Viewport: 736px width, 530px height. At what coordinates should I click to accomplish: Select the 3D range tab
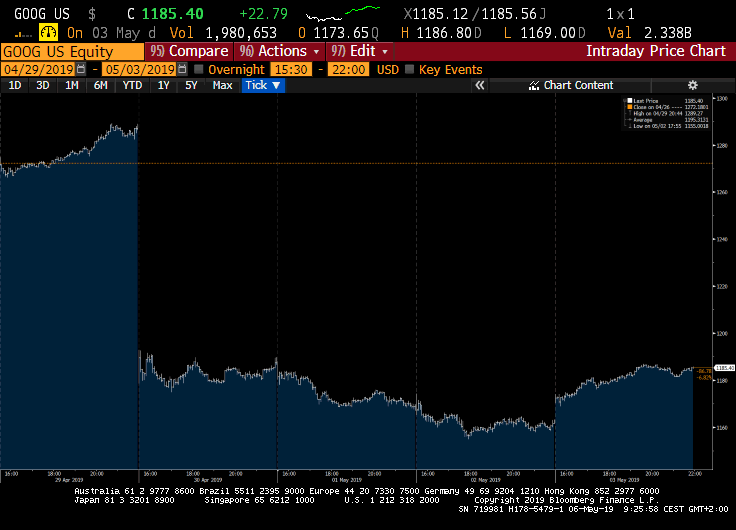click(43, 85)
